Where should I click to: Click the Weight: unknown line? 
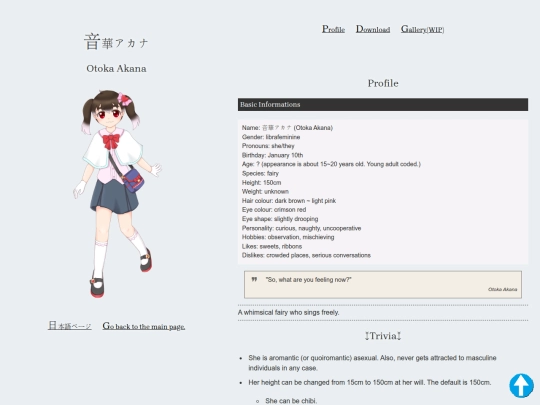[x=265, y=191]
